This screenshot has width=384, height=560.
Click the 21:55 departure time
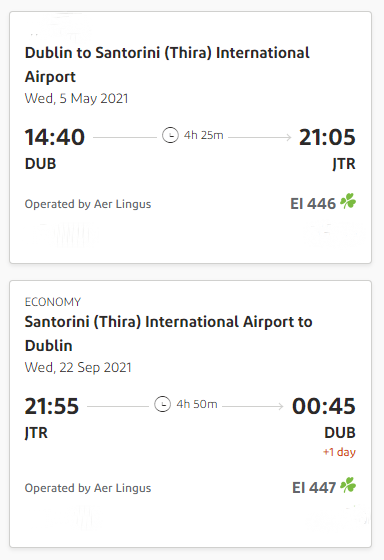click(52, 406)
